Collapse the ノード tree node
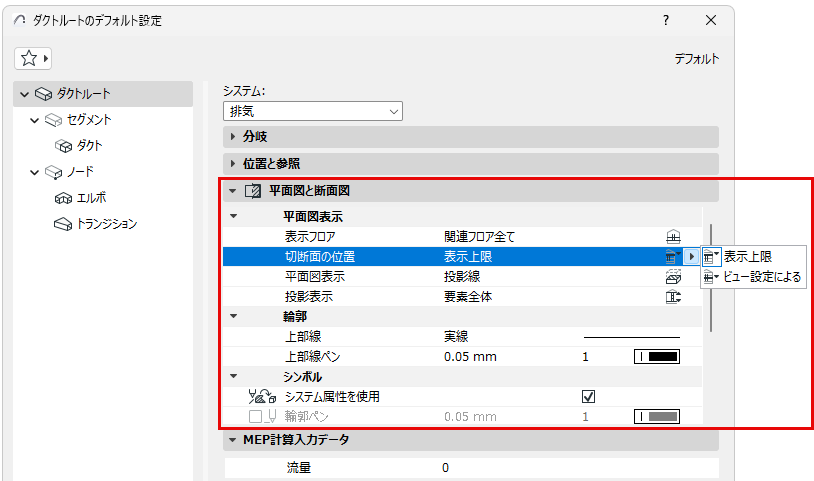This screenshot has height=481, width=814. point(34,172)
